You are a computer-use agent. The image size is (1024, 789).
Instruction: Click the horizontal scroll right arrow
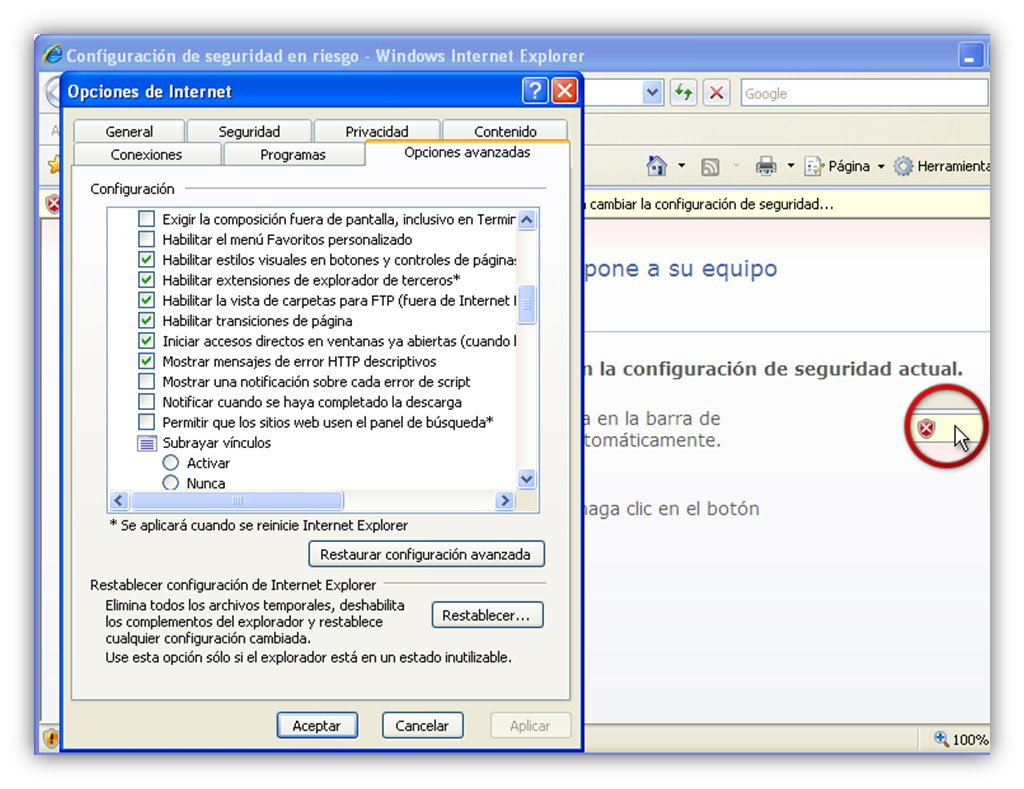pyautogui.click(x=504, y=500)
